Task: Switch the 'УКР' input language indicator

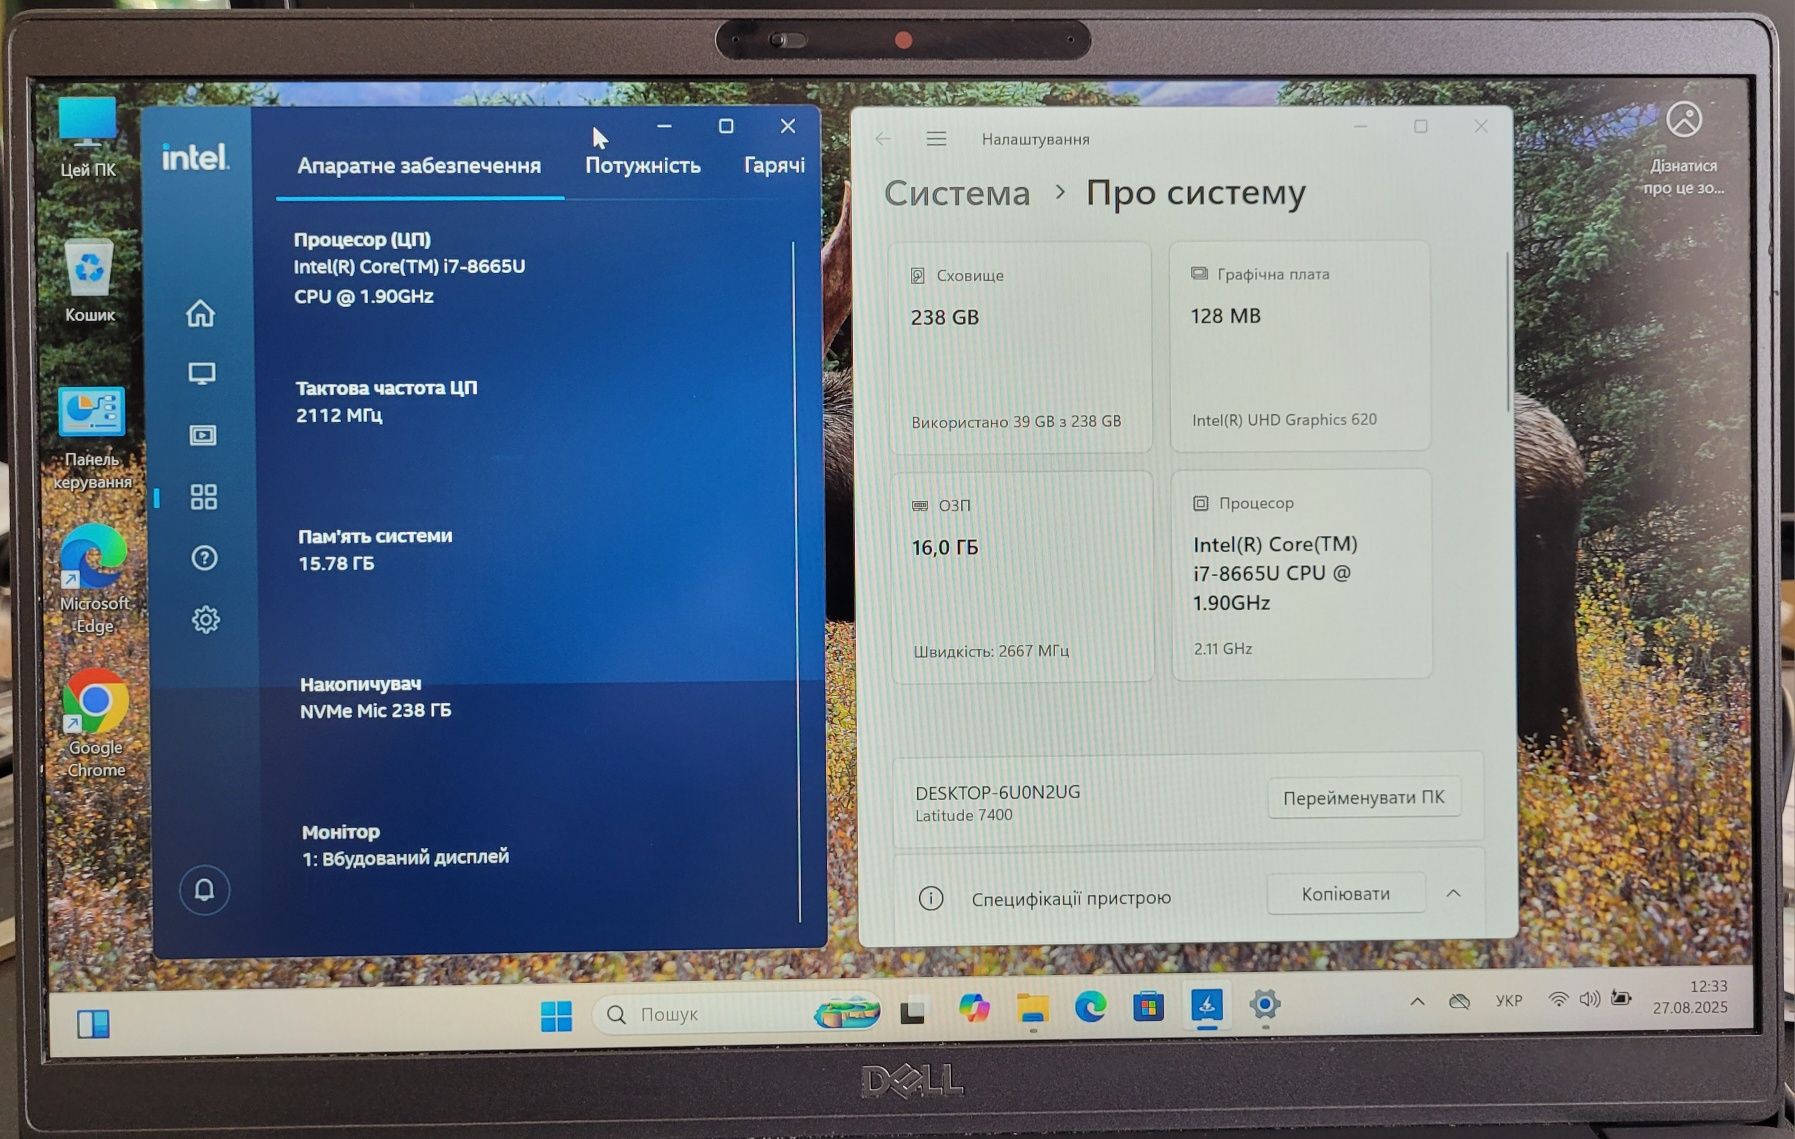Action: [1508, 1000]
